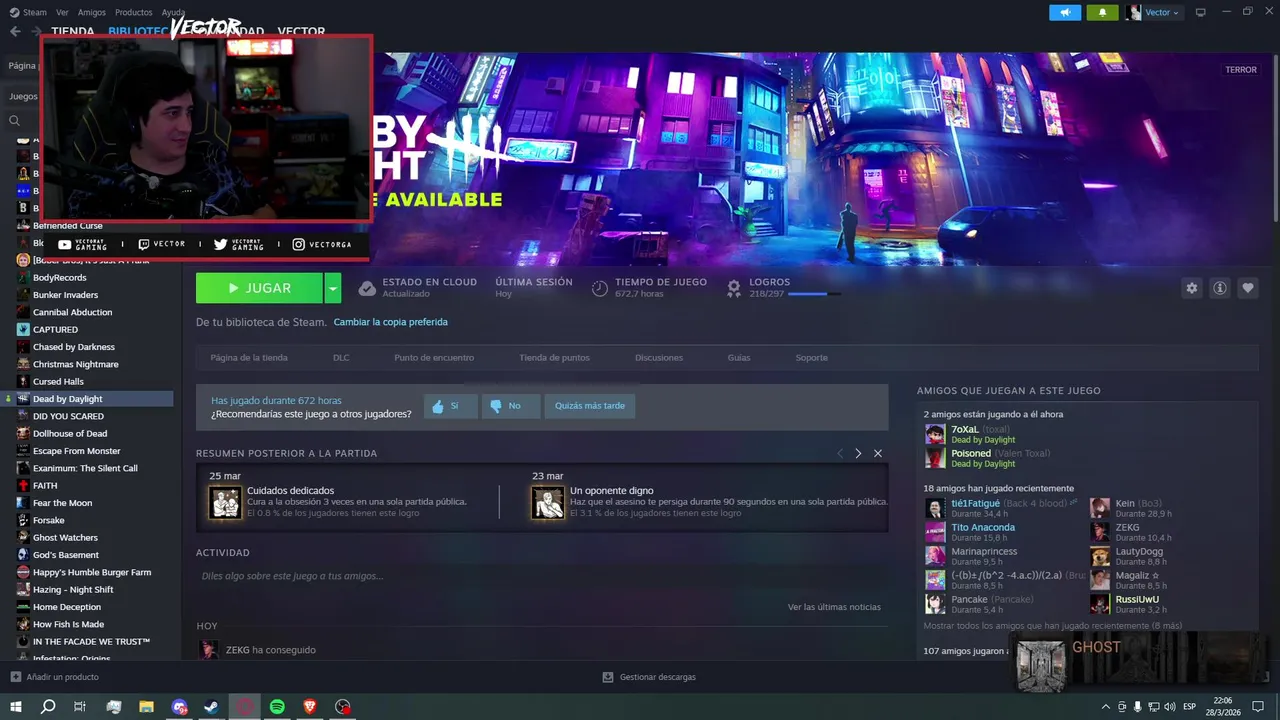This screenshot has width=1280, height=720.
Task: Click thumbs-down icon on No
Action: [x=495, y=406]
